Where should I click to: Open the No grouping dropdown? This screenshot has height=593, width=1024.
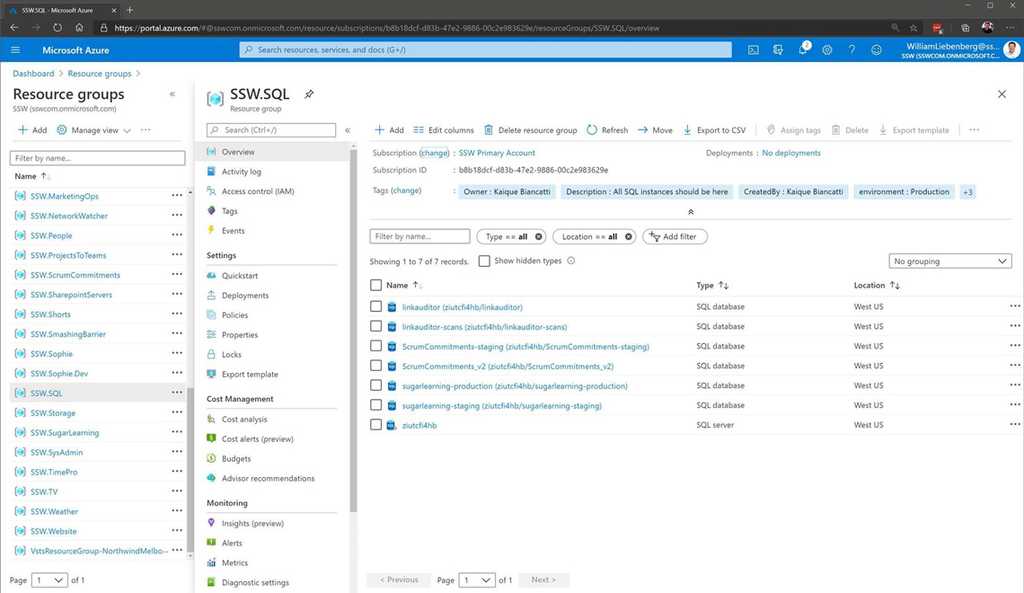(948, 261)
